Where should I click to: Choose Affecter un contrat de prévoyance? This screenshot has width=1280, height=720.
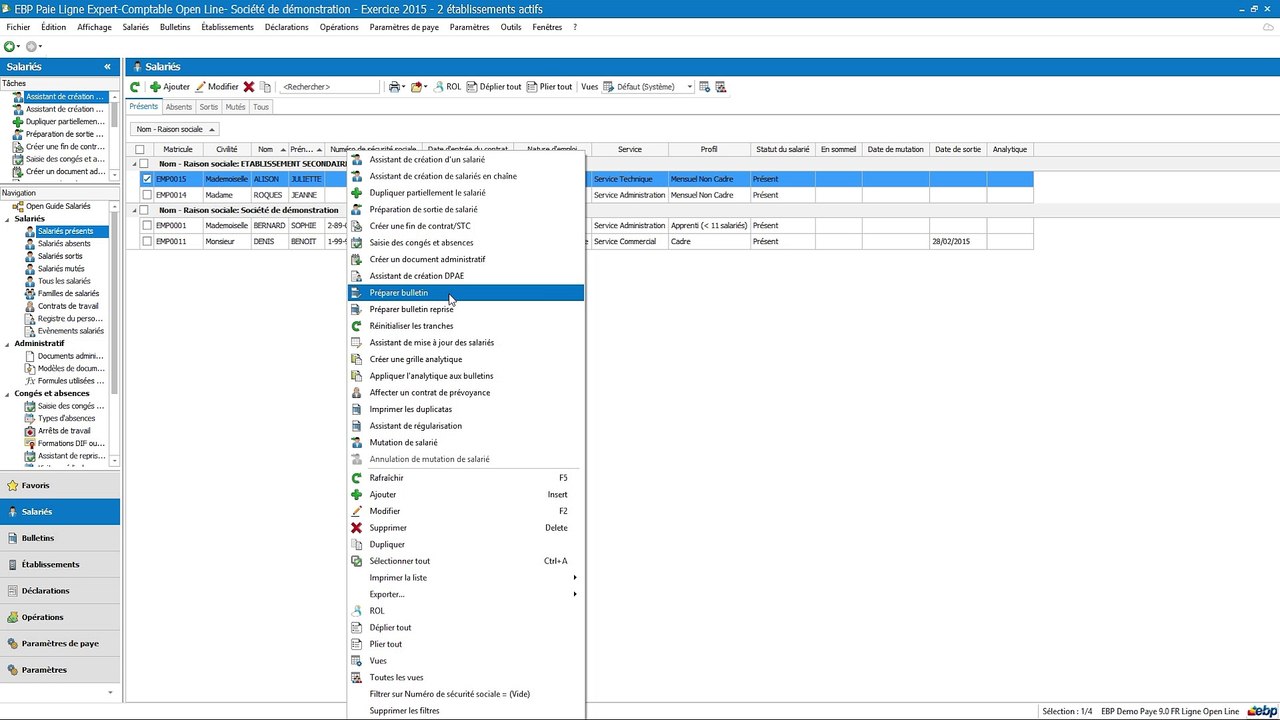(465, 393)
